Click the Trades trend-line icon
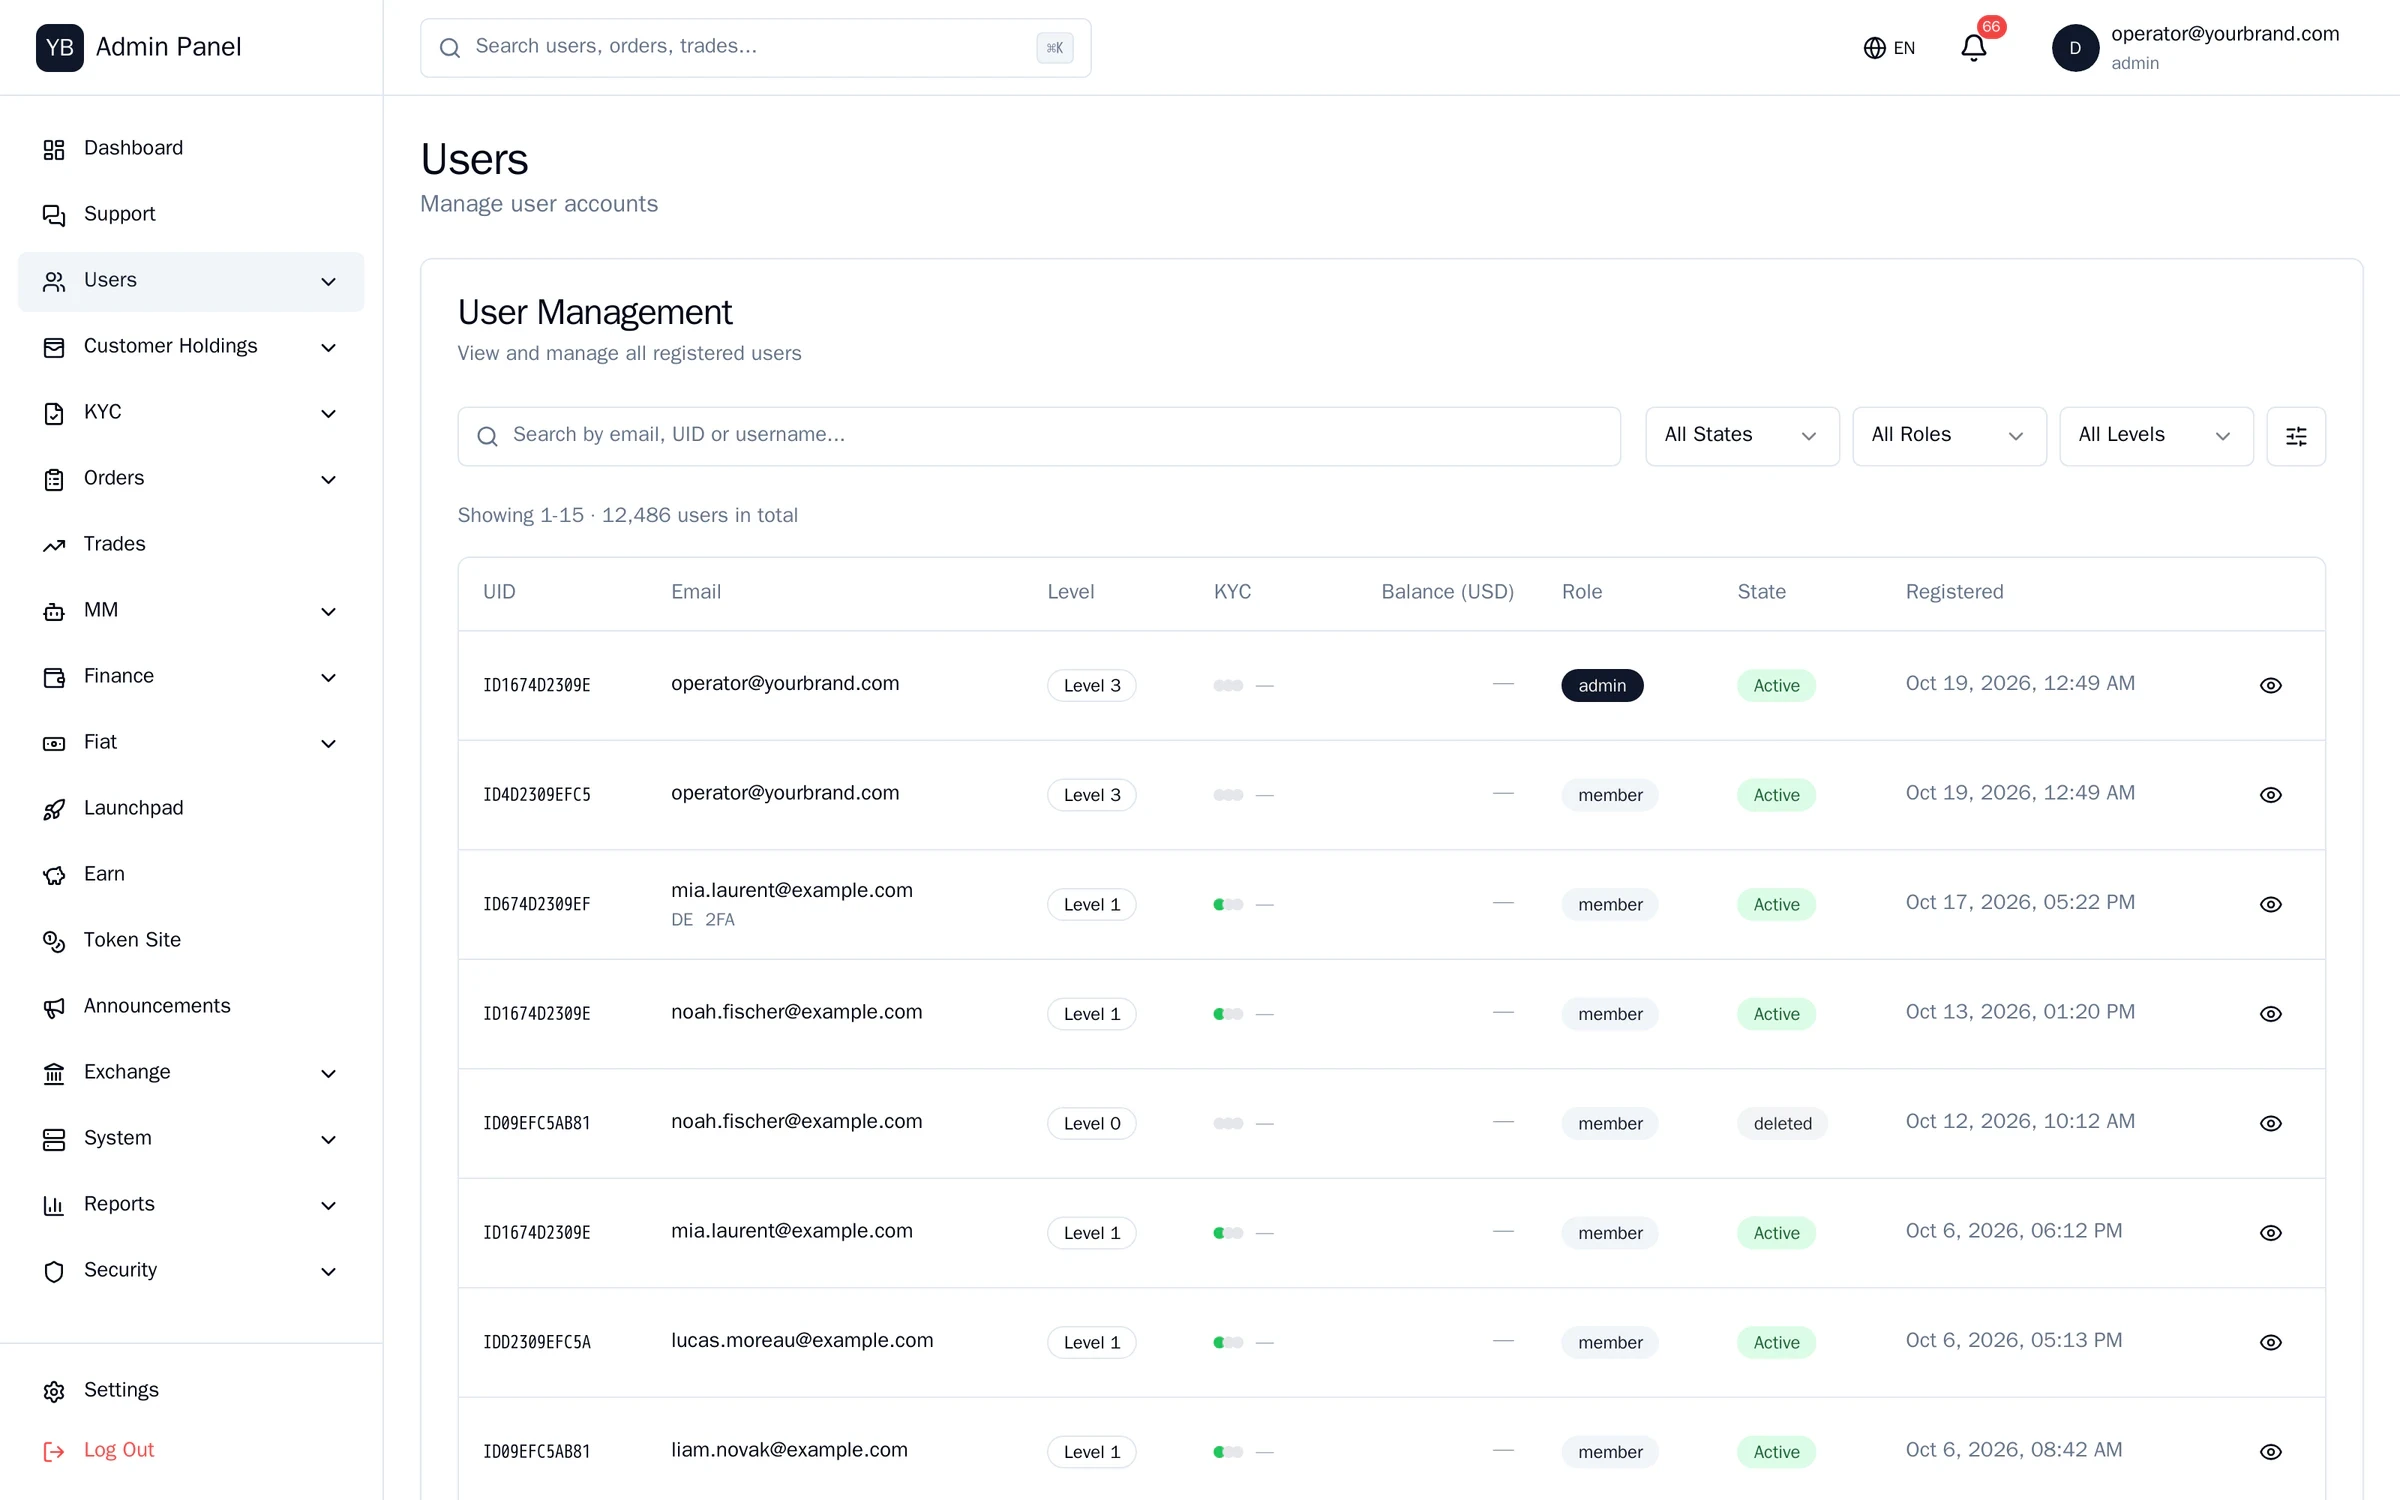Screen dimensions: 2400x1500 54,545
